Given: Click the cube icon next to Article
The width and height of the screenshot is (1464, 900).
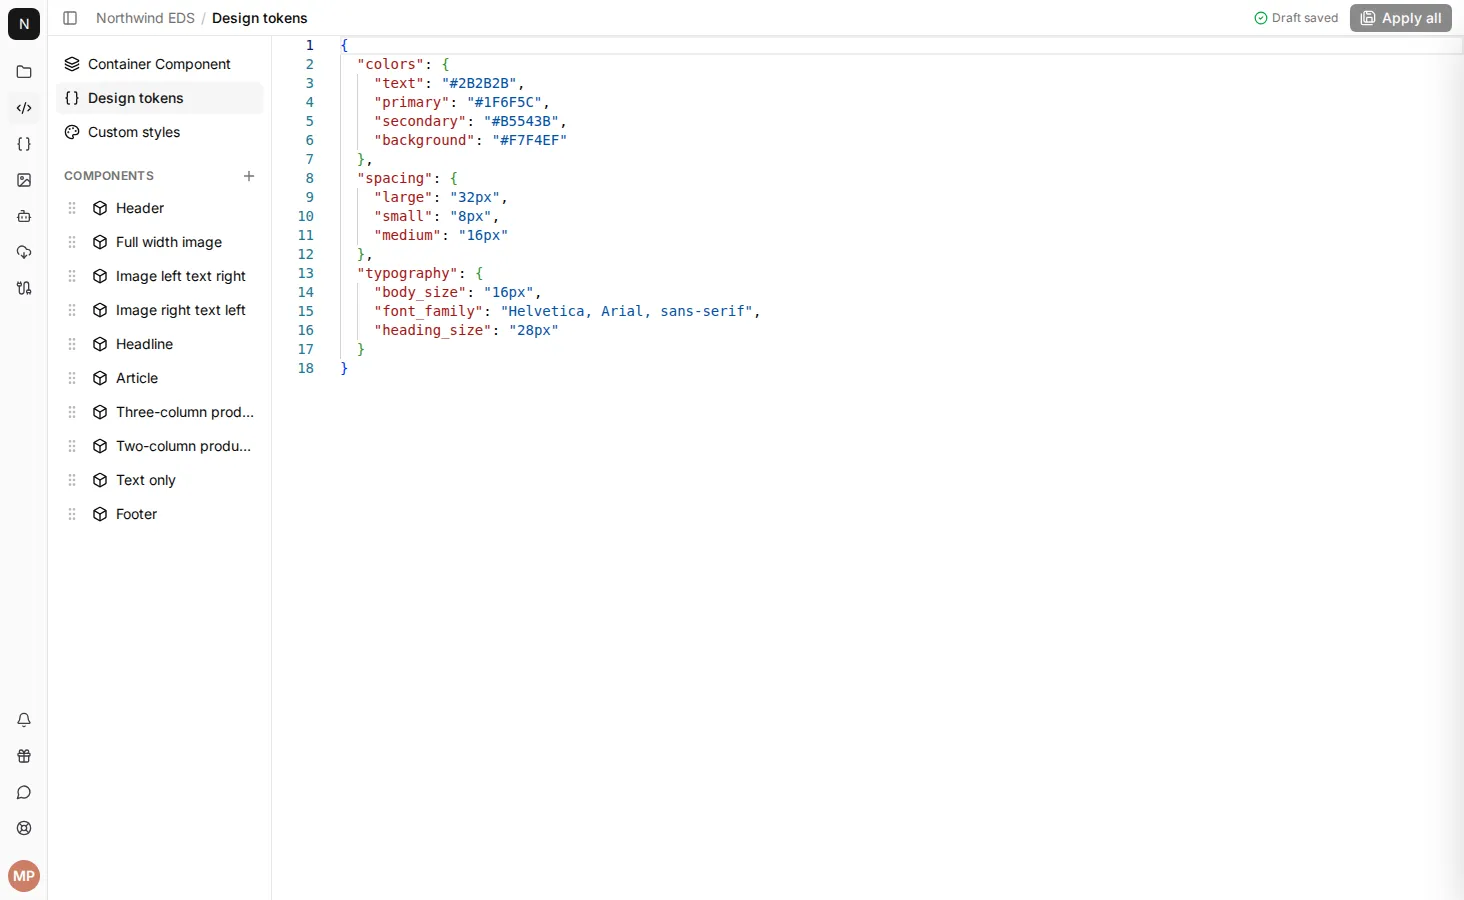Looking at the screenshot, I should tap(100, 378).
